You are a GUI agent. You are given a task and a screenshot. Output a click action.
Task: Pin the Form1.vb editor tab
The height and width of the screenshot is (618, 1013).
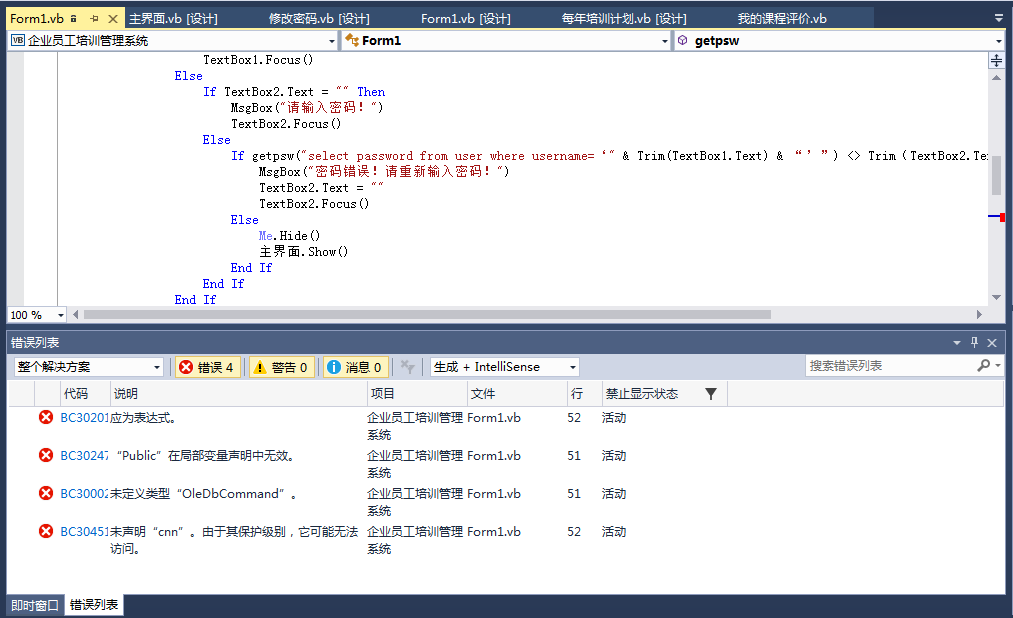click(94, 19)
